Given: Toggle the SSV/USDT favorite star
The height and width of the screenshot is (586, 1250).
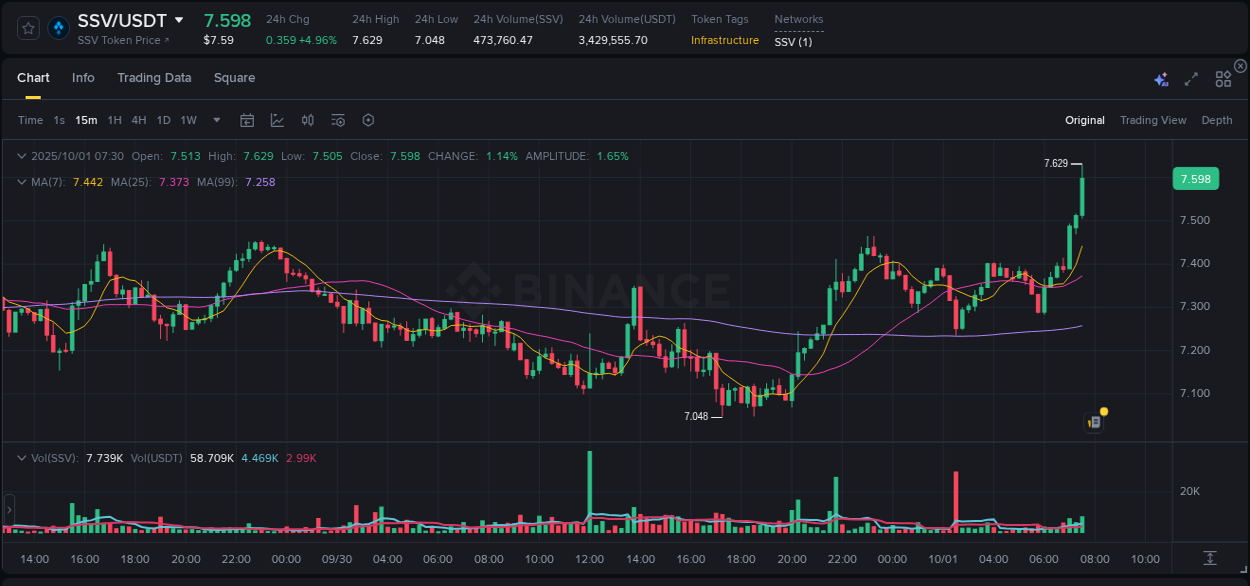Looking at the screenshot, I should [26, 28].
